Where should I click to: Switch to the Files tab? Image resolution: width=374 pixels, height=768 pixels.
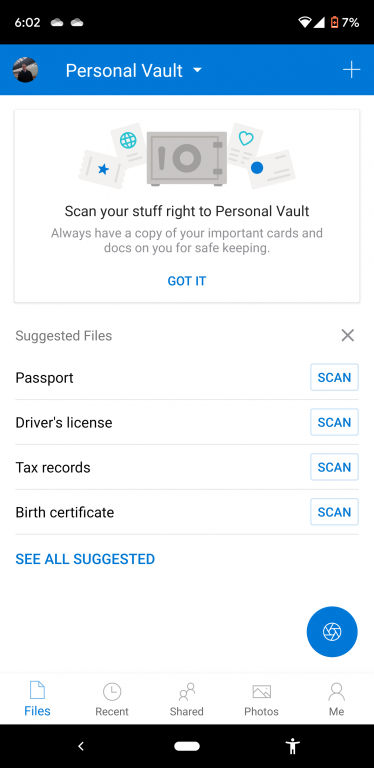(37, 698)
